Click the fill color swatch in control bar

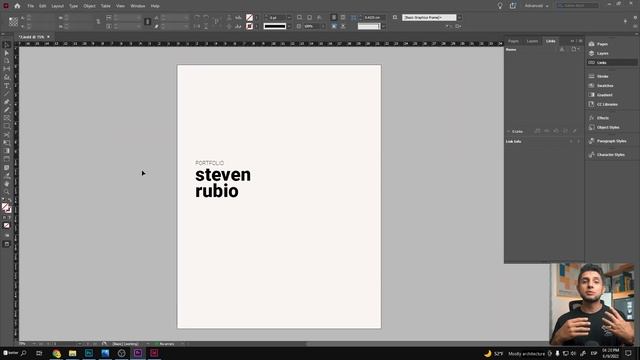[249, 18]
